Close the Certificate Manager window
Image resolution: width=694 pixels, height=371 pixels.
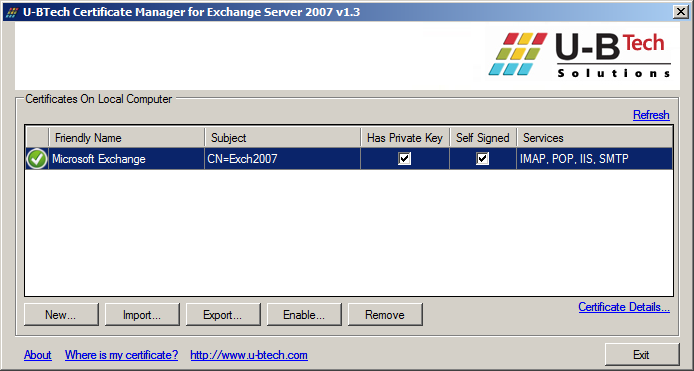tap(681, 12)
